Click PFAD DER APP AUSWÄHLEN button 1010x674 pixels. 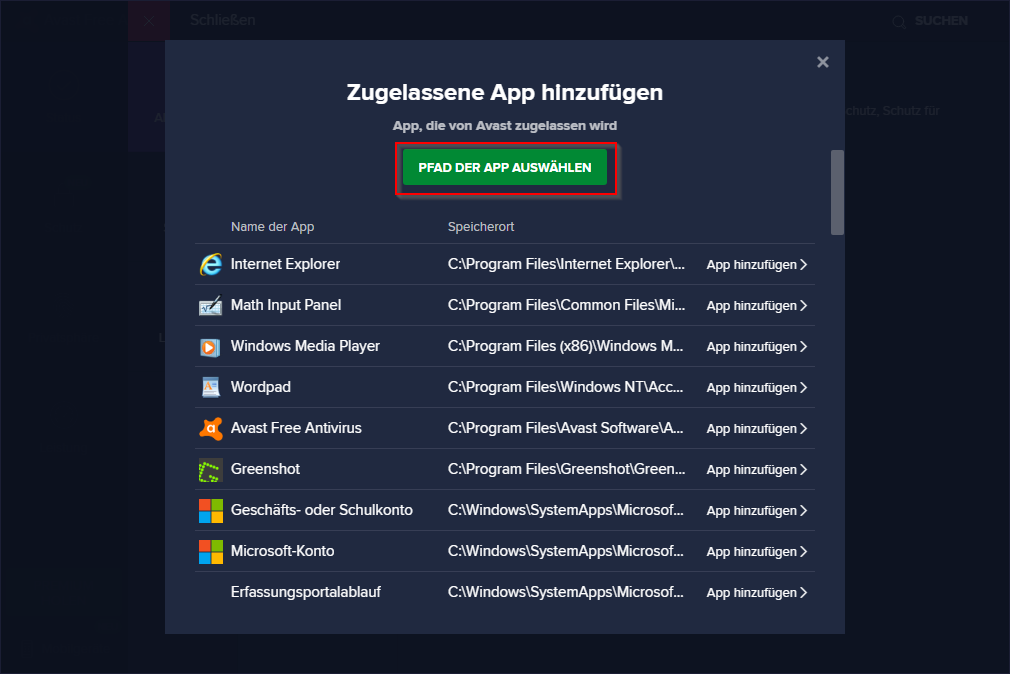pos(505,168)
